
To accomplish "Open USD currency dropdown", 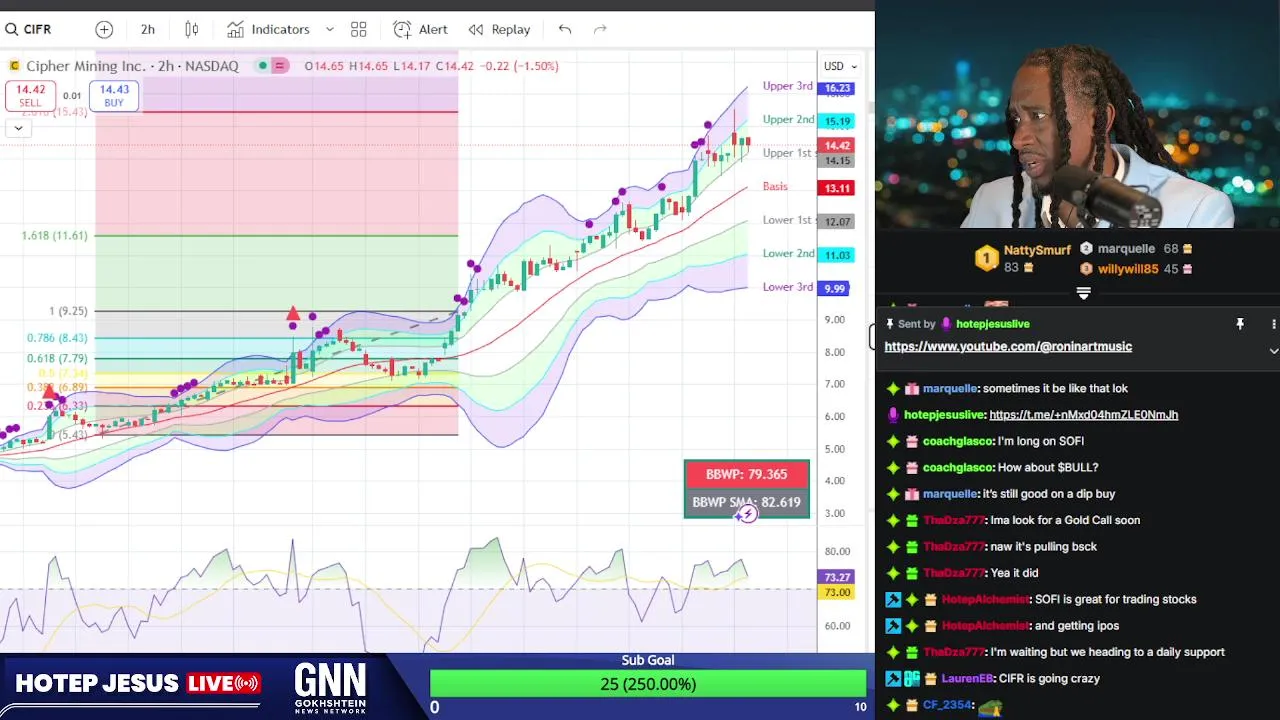I will tap(840, 66).
